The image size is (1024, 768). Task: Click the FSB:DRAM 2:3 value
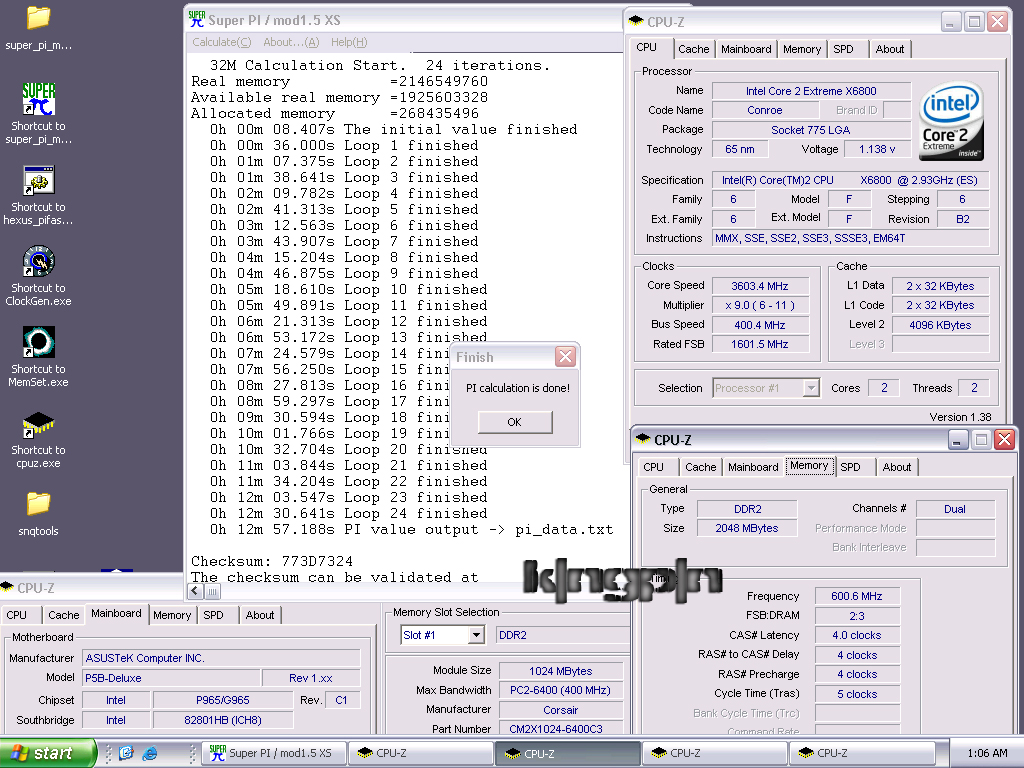857,615
